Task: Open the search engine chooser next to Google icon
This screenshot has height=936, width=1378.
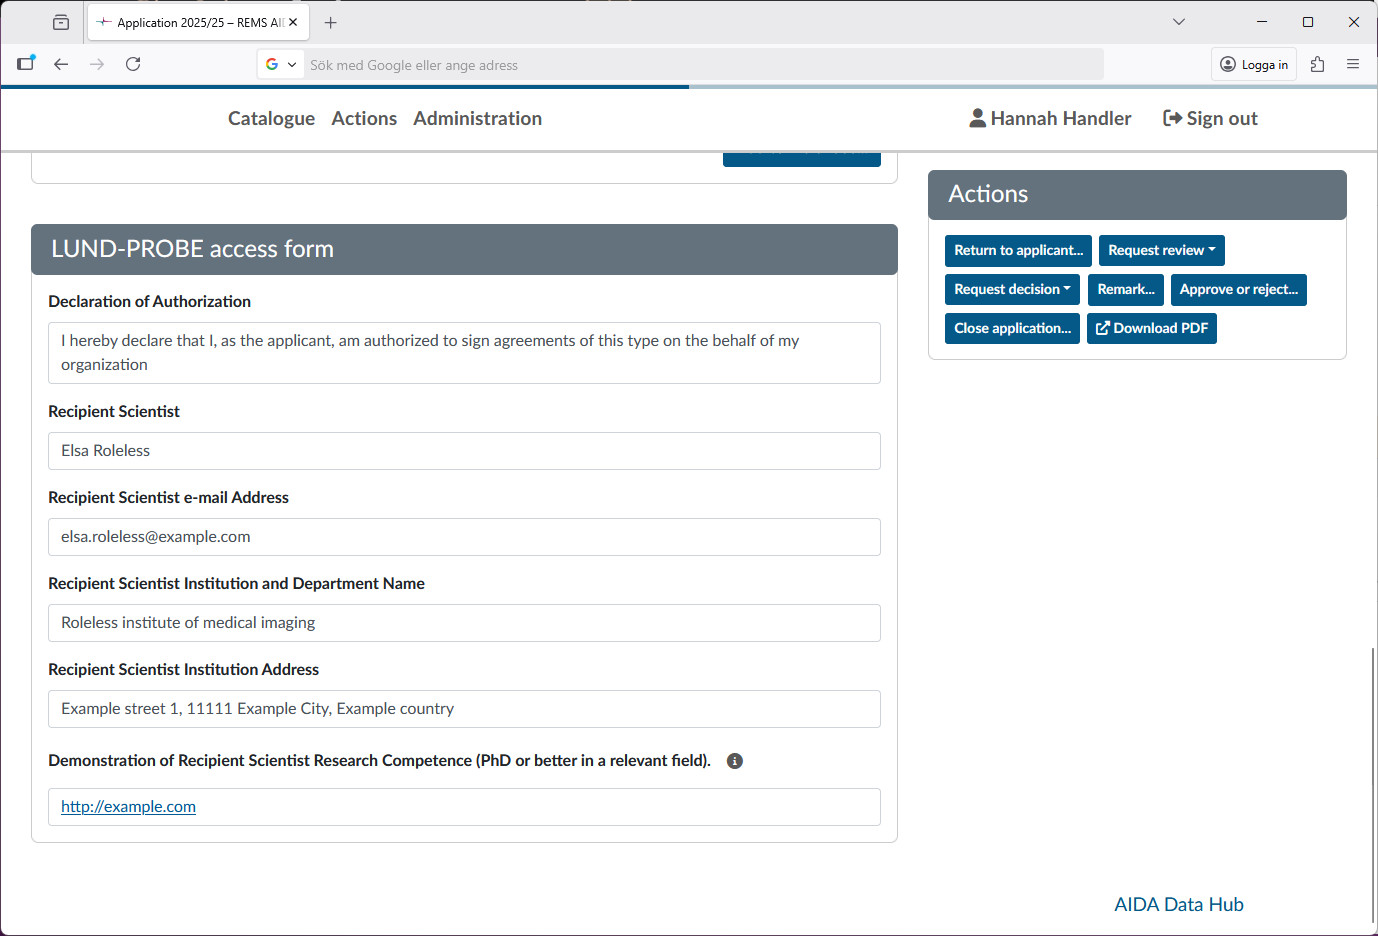Action: click(292, 64)
